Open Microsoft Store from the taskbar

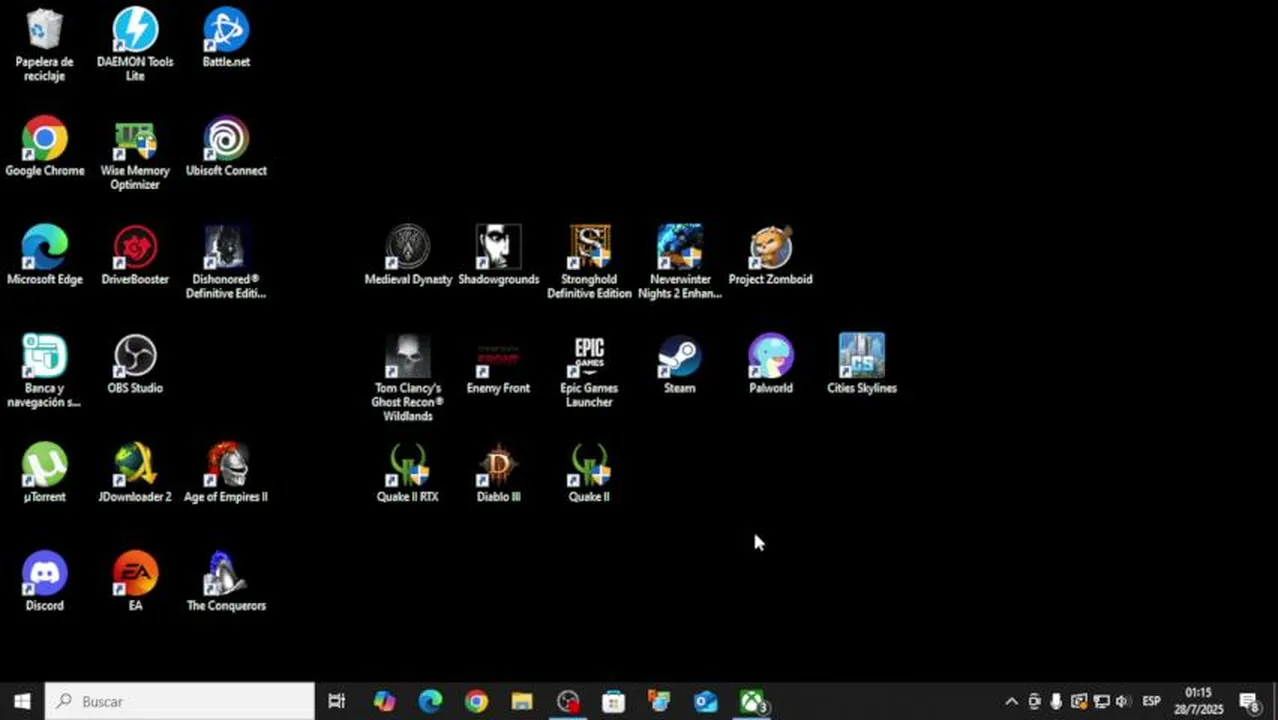613,701
